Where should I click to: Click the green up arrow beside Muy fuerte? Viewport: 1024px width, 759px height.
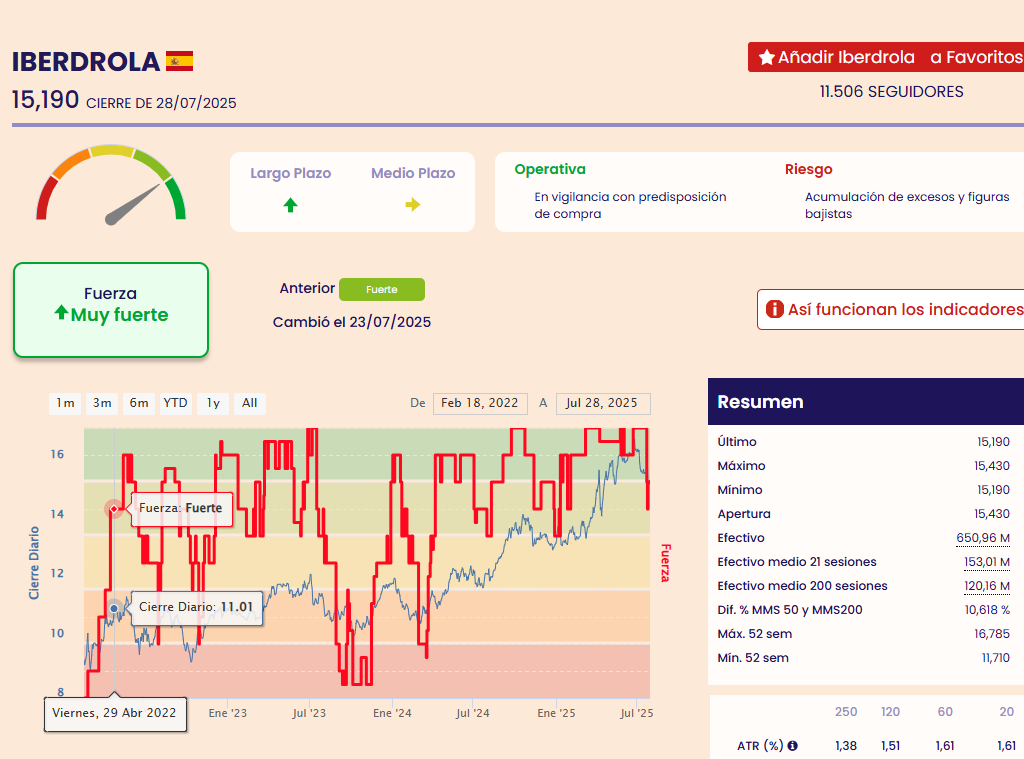click(61, 312)
